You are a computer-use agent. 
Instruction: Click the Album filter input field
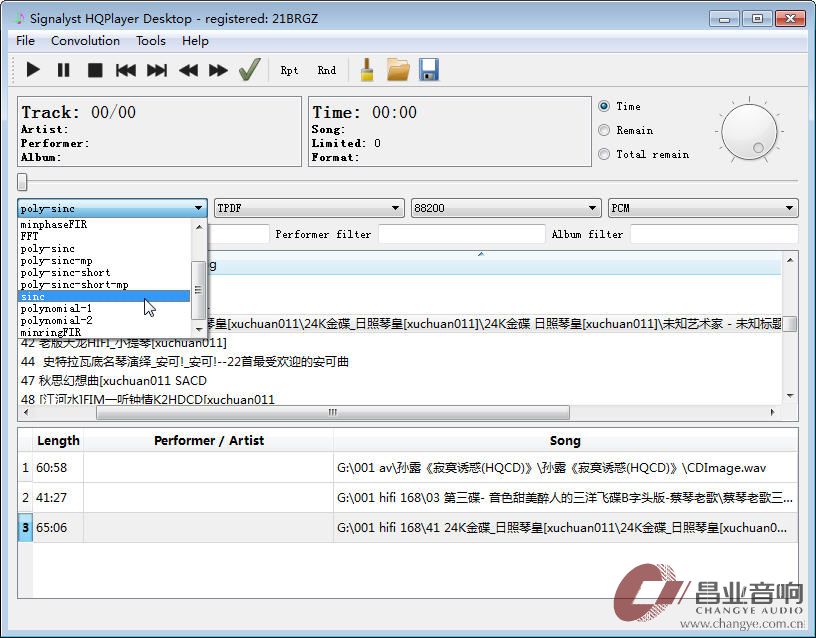[x=714, y=234]
